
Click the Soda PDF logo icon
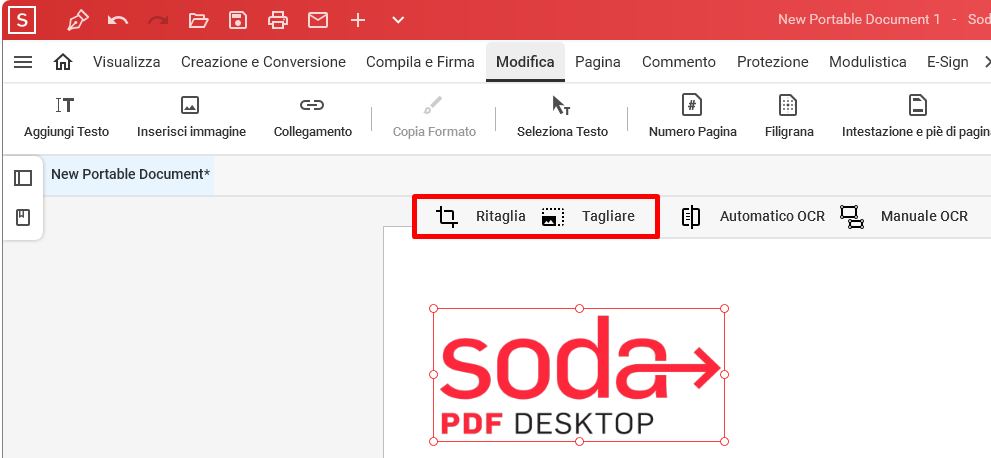pyautogui.click(x=23, y=20)
